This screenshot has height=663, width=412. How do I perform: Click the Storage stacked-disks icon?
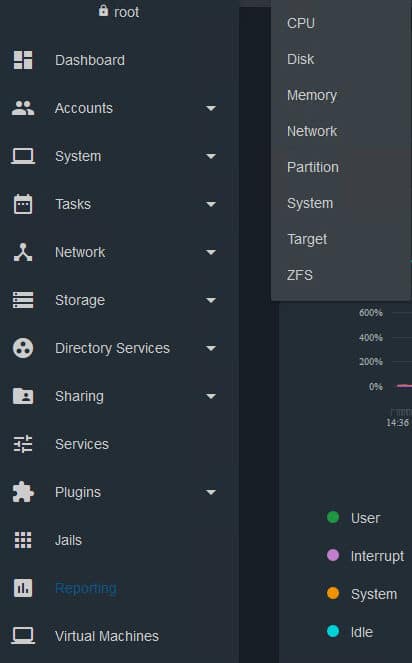[23, 300]
